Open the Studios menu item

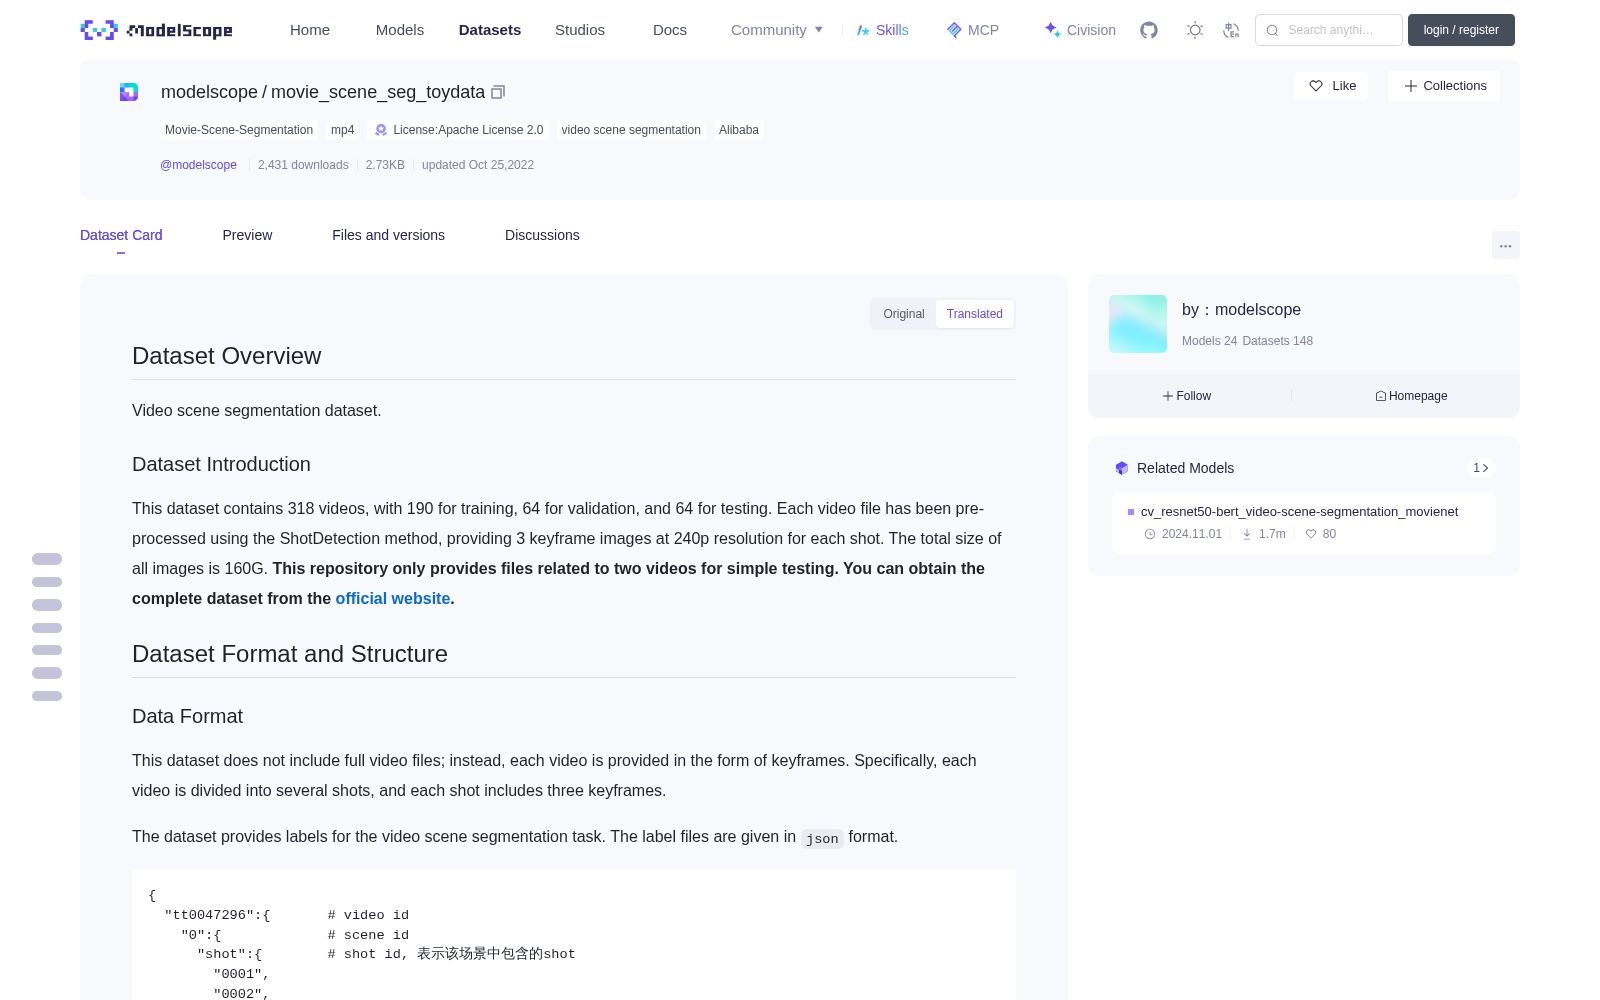point(580,30)
